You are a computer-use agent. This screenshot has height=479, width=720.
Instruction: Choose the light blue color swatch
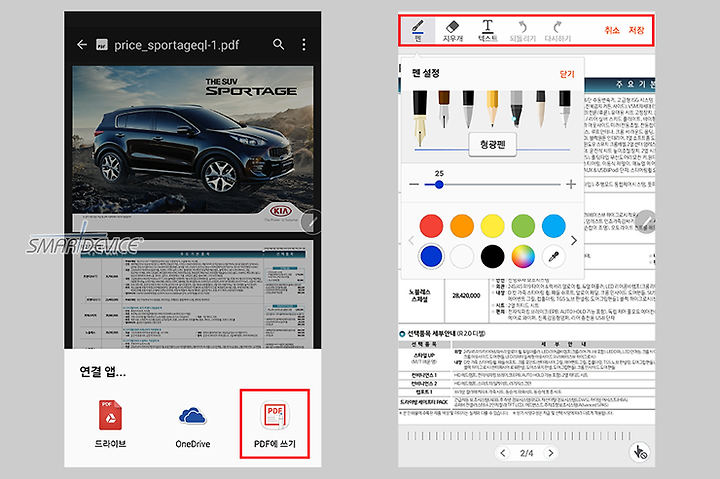553,226
